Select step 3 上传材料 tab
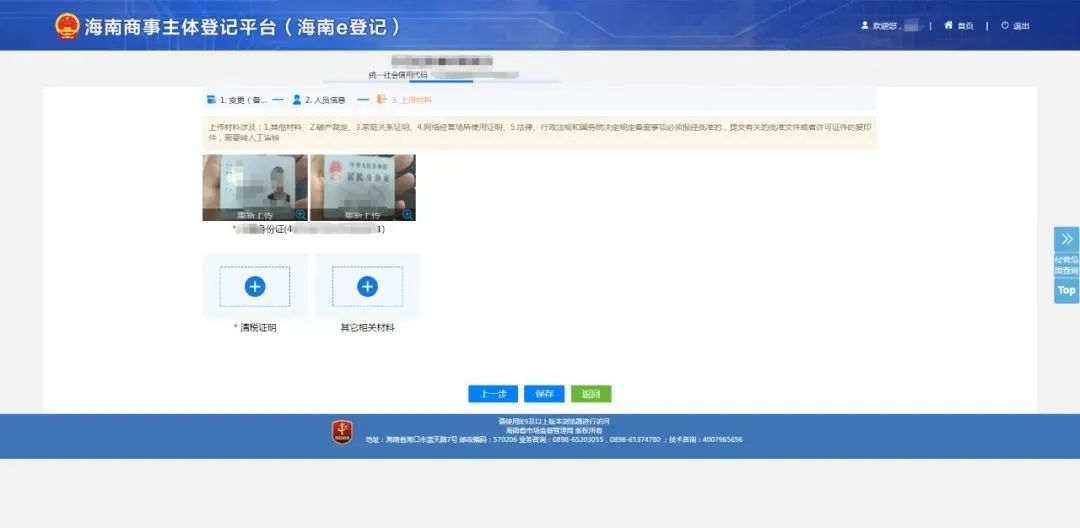The height and width of the screenshot is (528, 1080). click(404, 100)
